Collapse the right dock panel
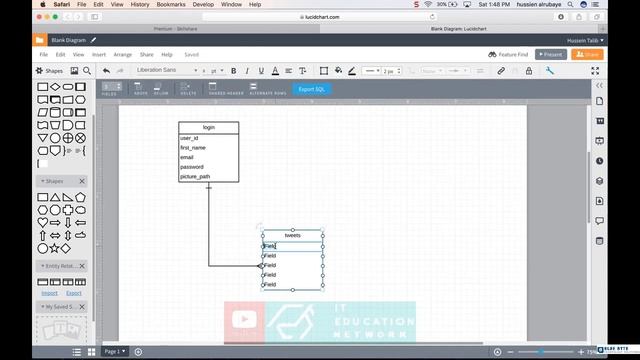The width and height of the screenshot is (640, 360). (x=599, y=85)
